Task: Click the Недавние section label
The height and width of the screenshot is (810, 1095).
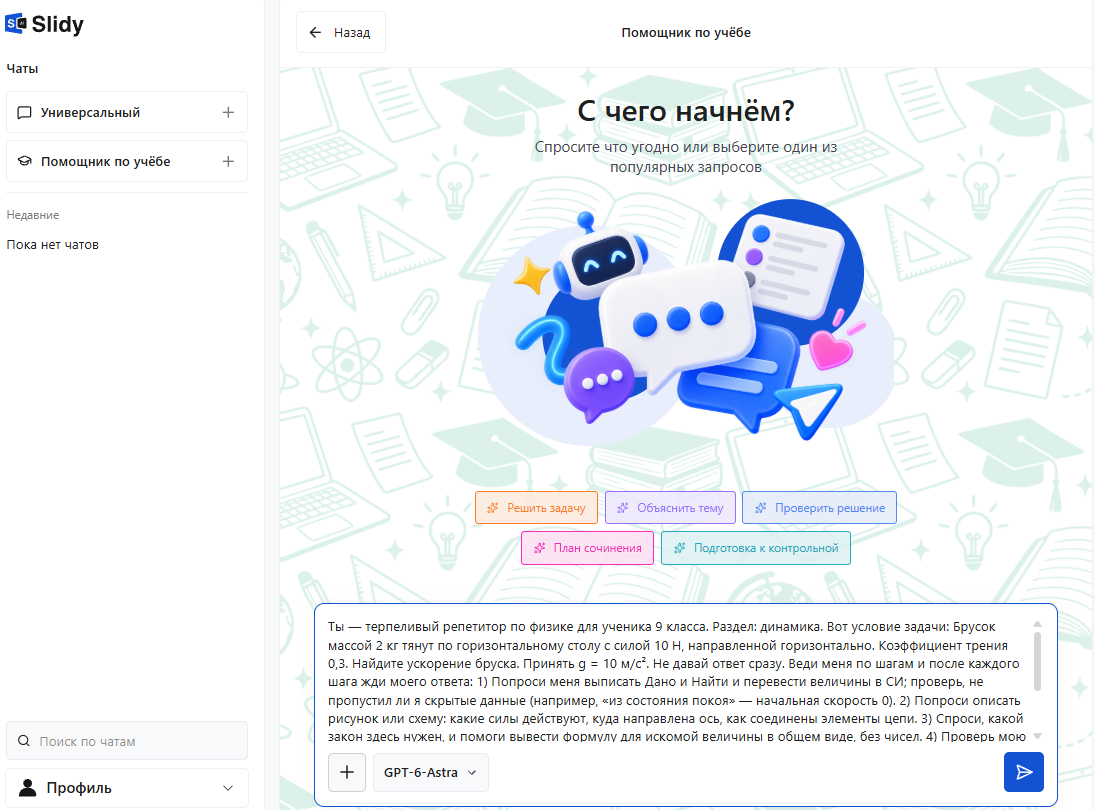Action: click(33, 215)
